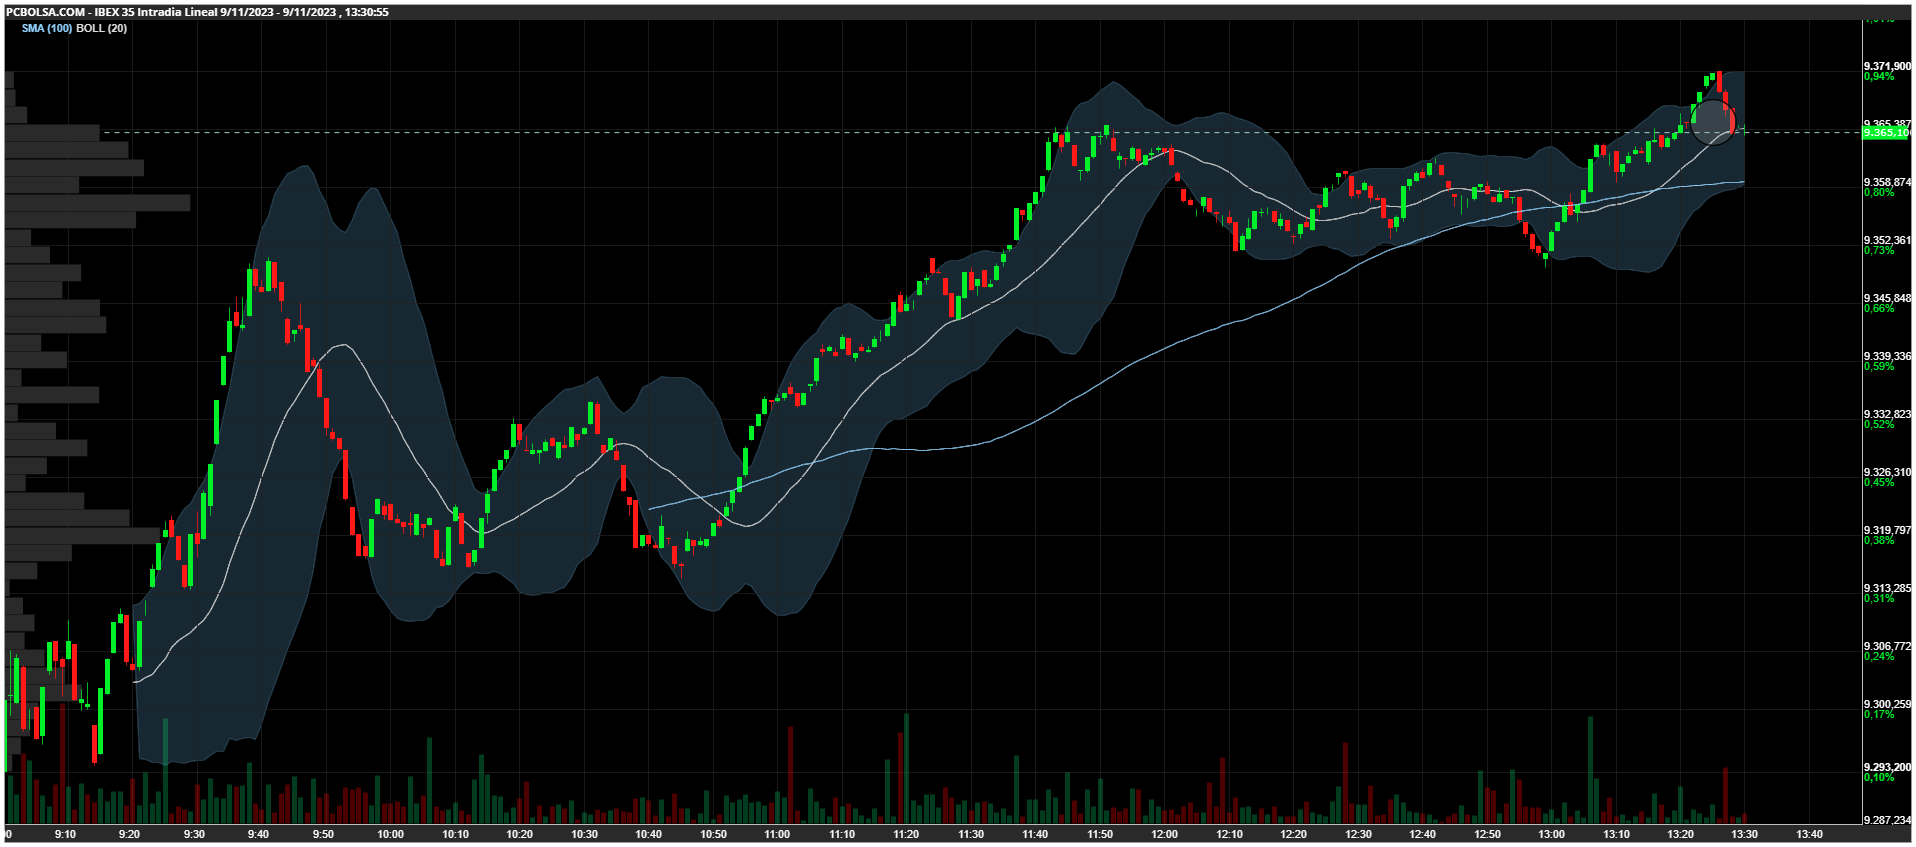Select the 9.287,234 price axis label
Image resolution: width=1916 pixels, height=847 pixels.
(x=1887, y=820)
